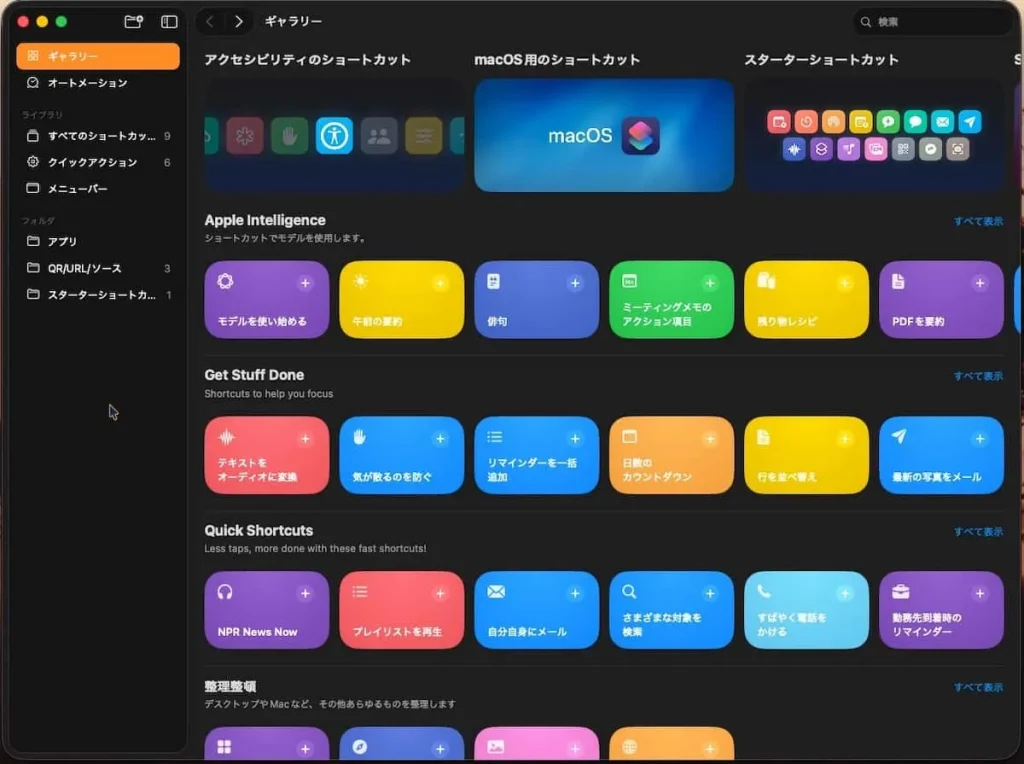Open the スターターショートカット banner
This screenshot has height=764, width=1024.
point(874,136)
